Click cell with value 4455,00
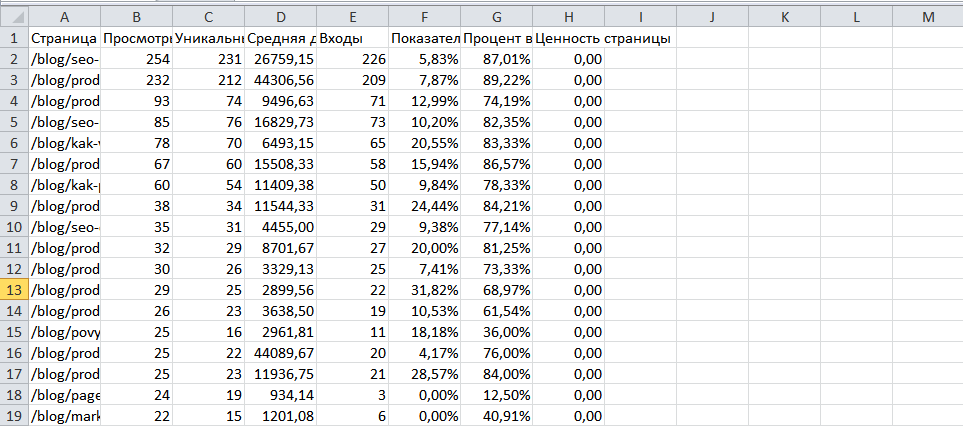The height and width of the screenshot is (426, 963). (281, 227)
